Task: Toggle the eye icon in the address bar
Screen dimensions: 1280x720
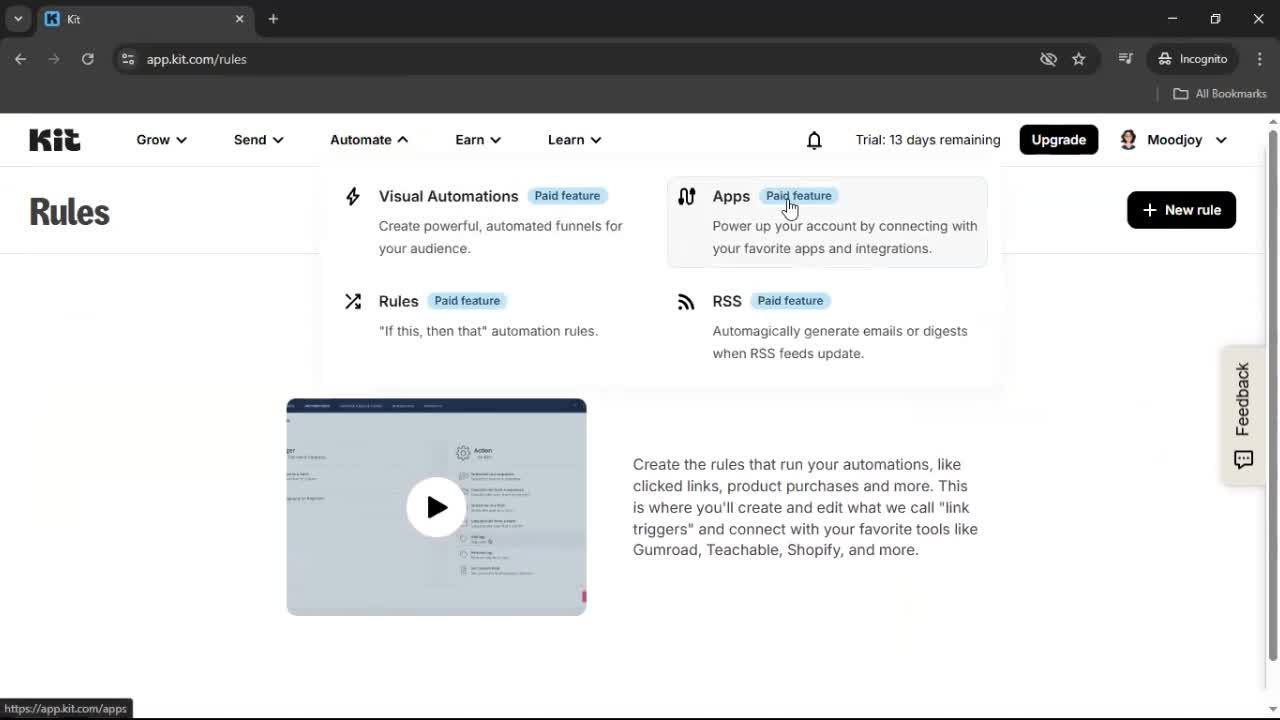Action: (x=1048, y=59)
